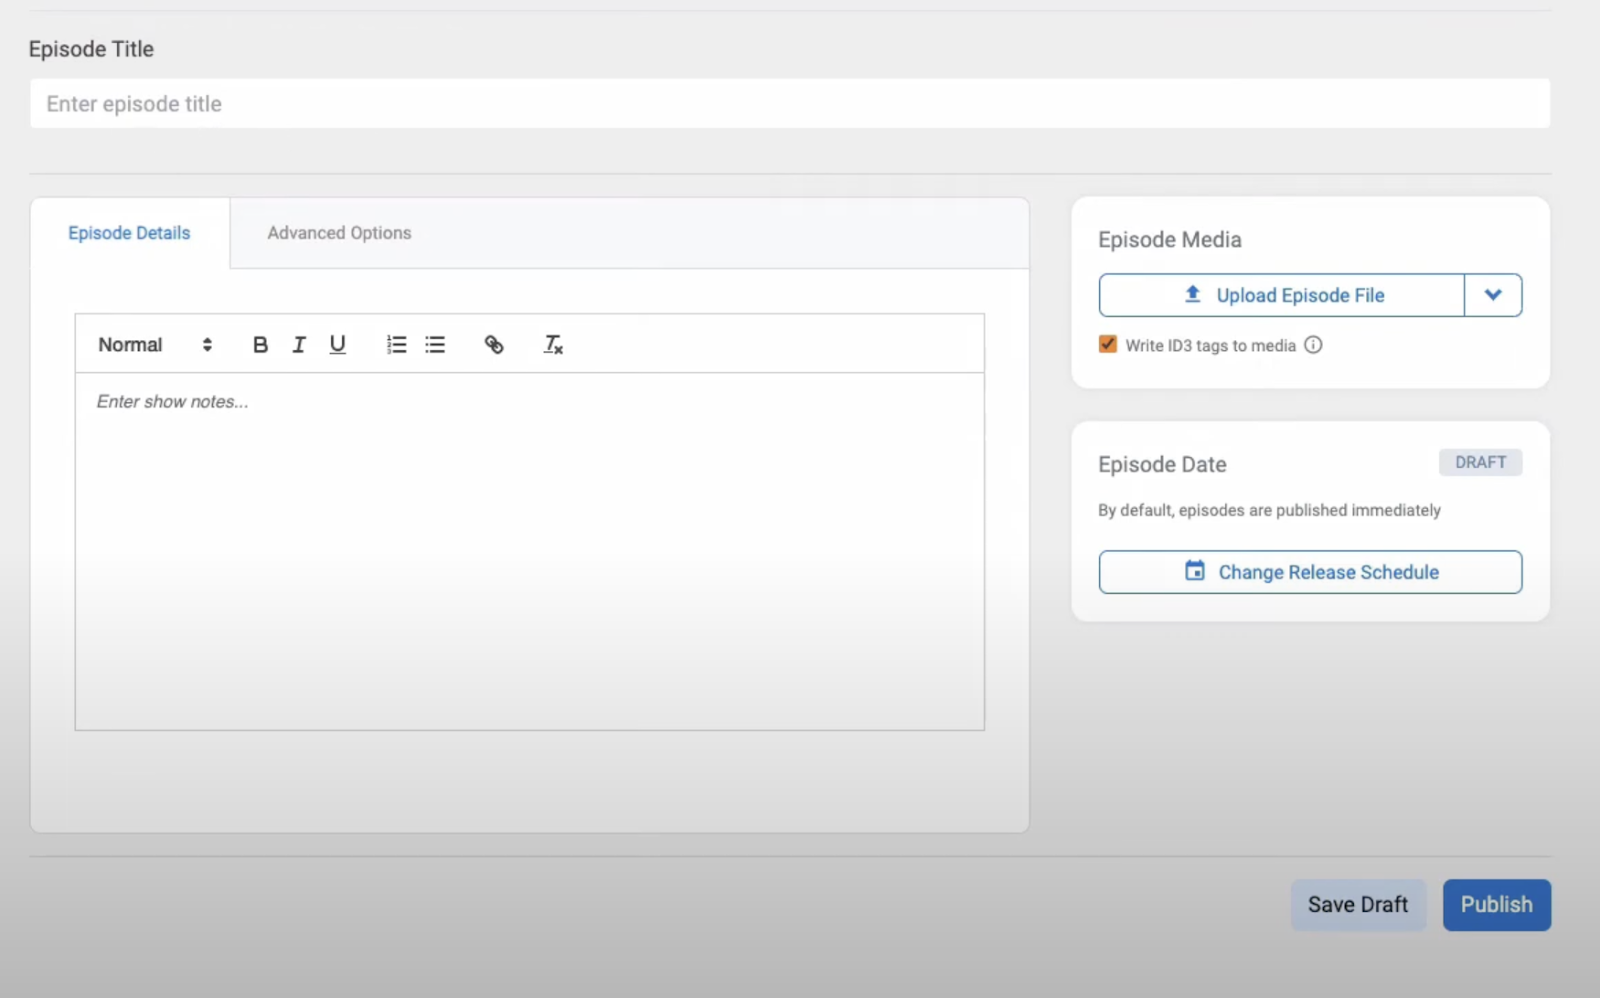
Task: Switch to the Advanced Options tab
Action: pyautogui.click(x=339, y=233)
